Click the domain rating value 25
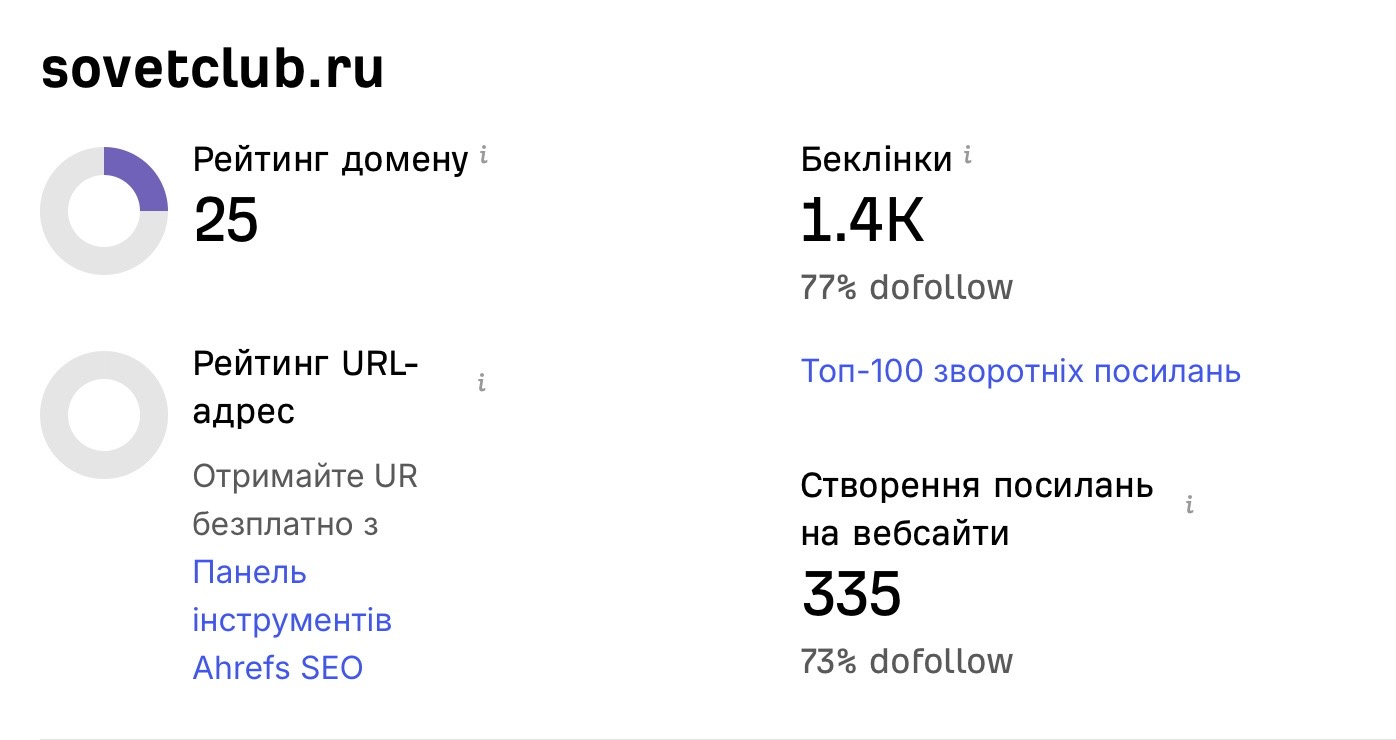 click(226, 220)
